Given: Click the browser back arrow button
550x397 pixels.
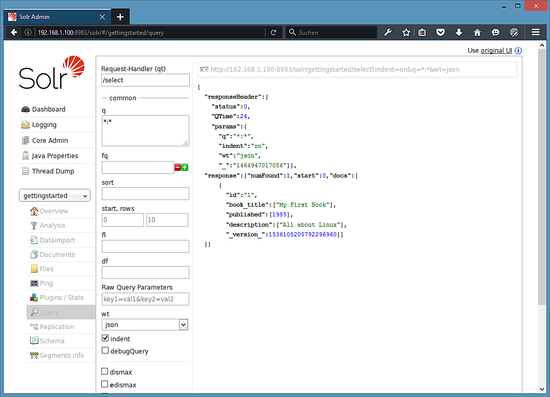Looking at the screenshot, I should click(14, 32).
